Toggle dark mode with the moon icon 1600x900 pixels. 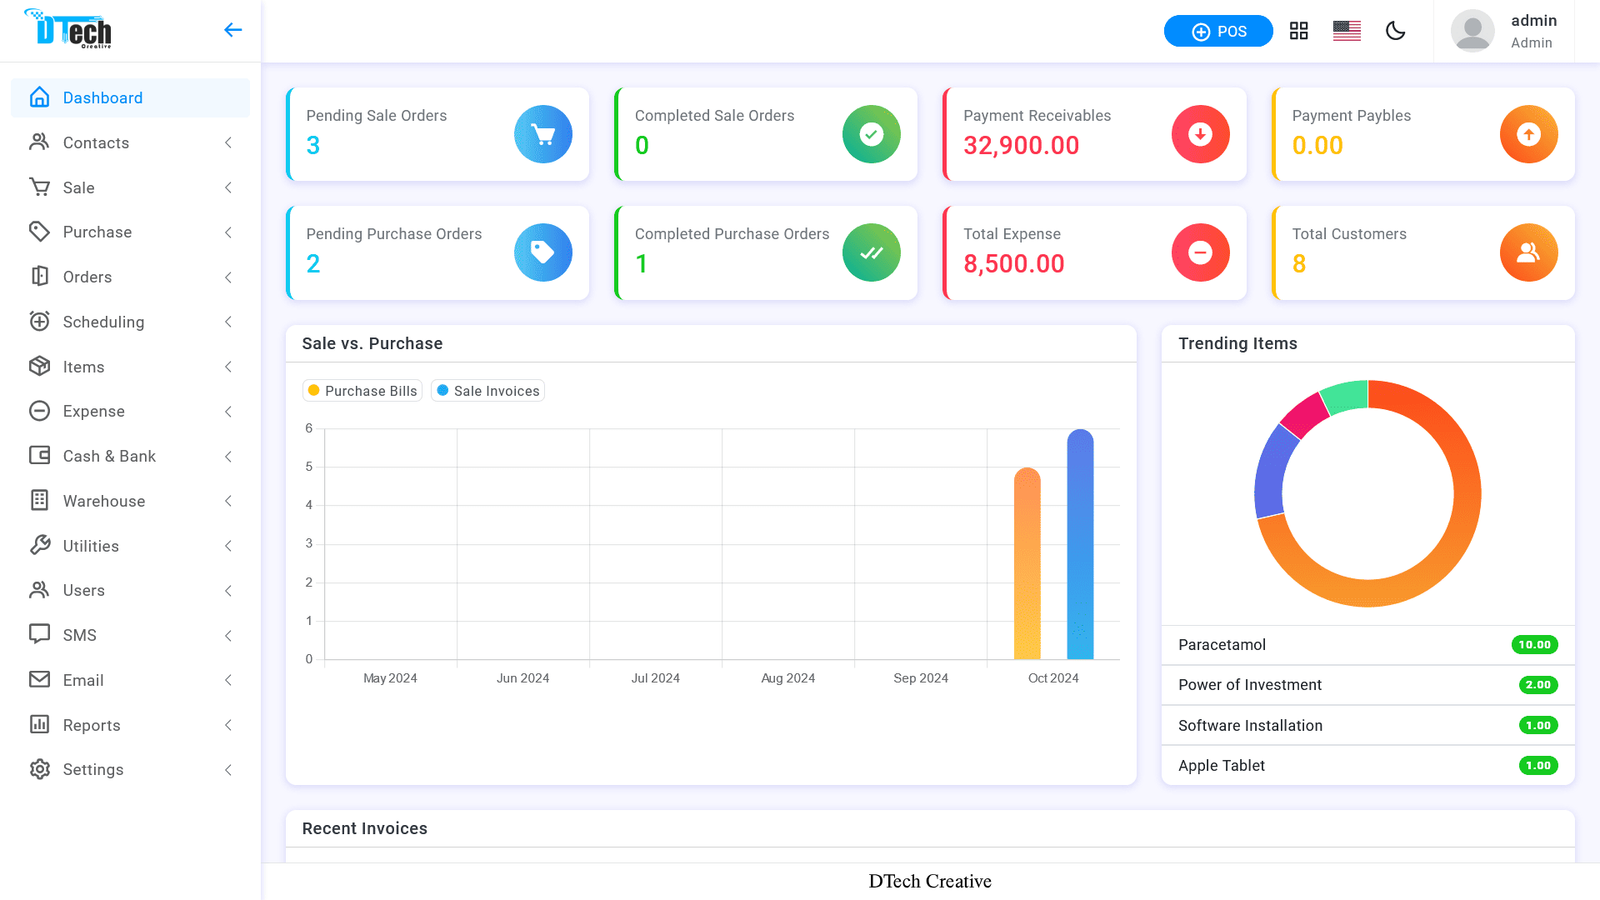[x=1396, y=31]
